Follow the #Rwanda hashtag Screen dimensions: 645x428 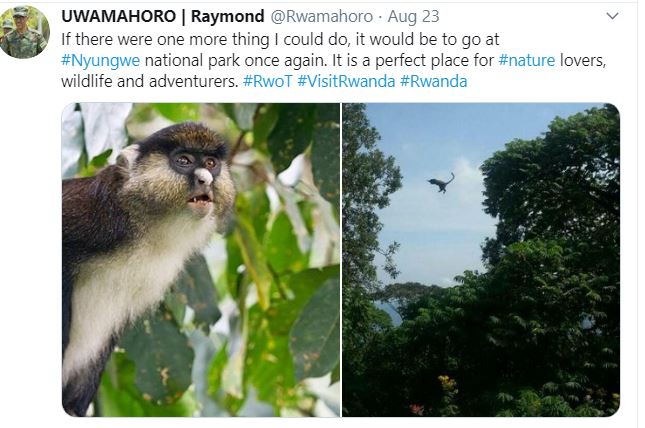(434, 81)
